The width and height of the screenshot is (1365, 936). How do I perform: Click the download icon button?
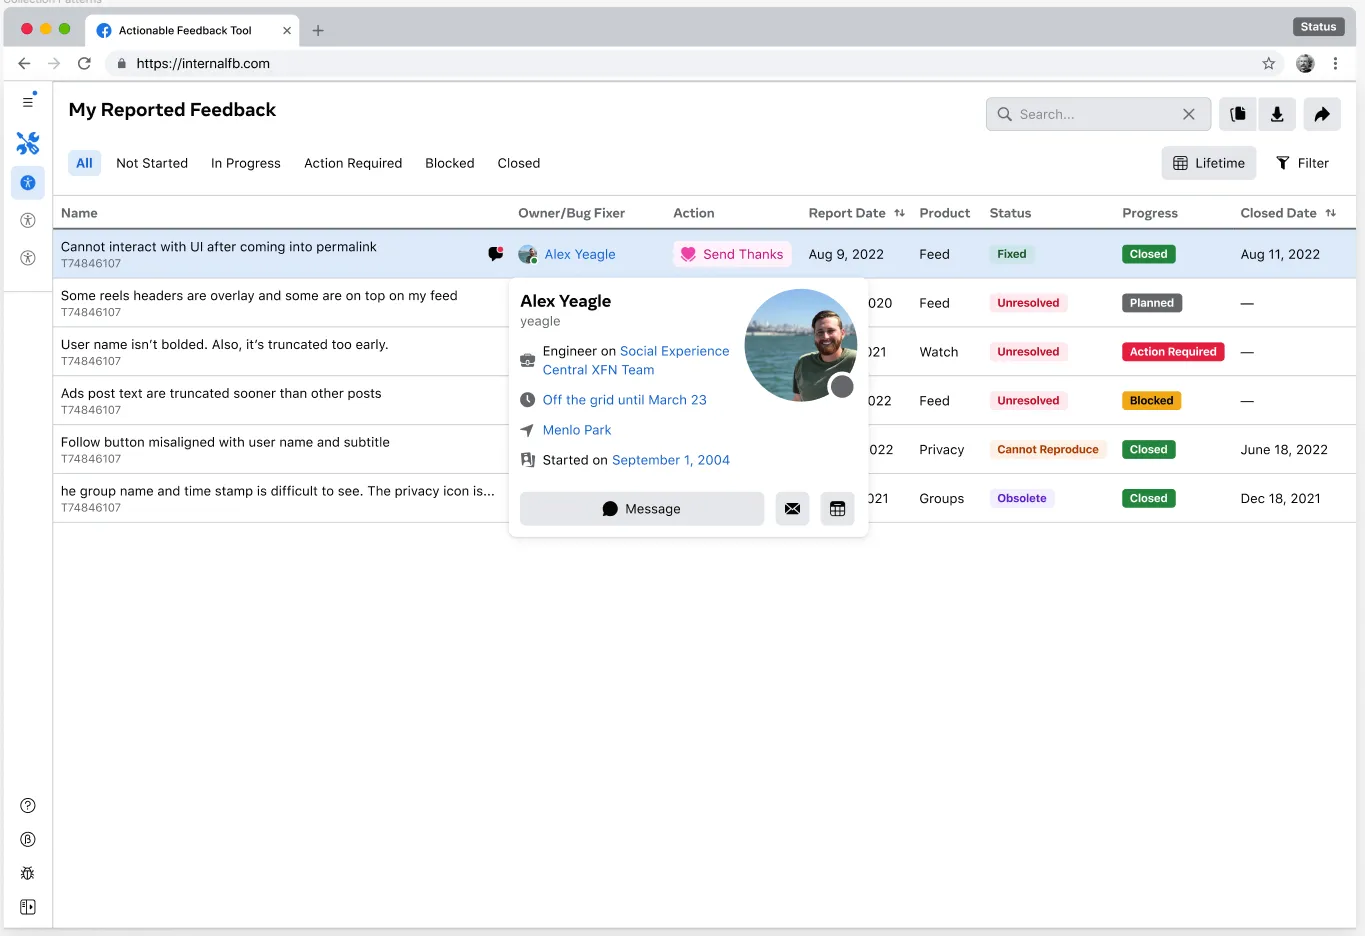(1277, 114)
